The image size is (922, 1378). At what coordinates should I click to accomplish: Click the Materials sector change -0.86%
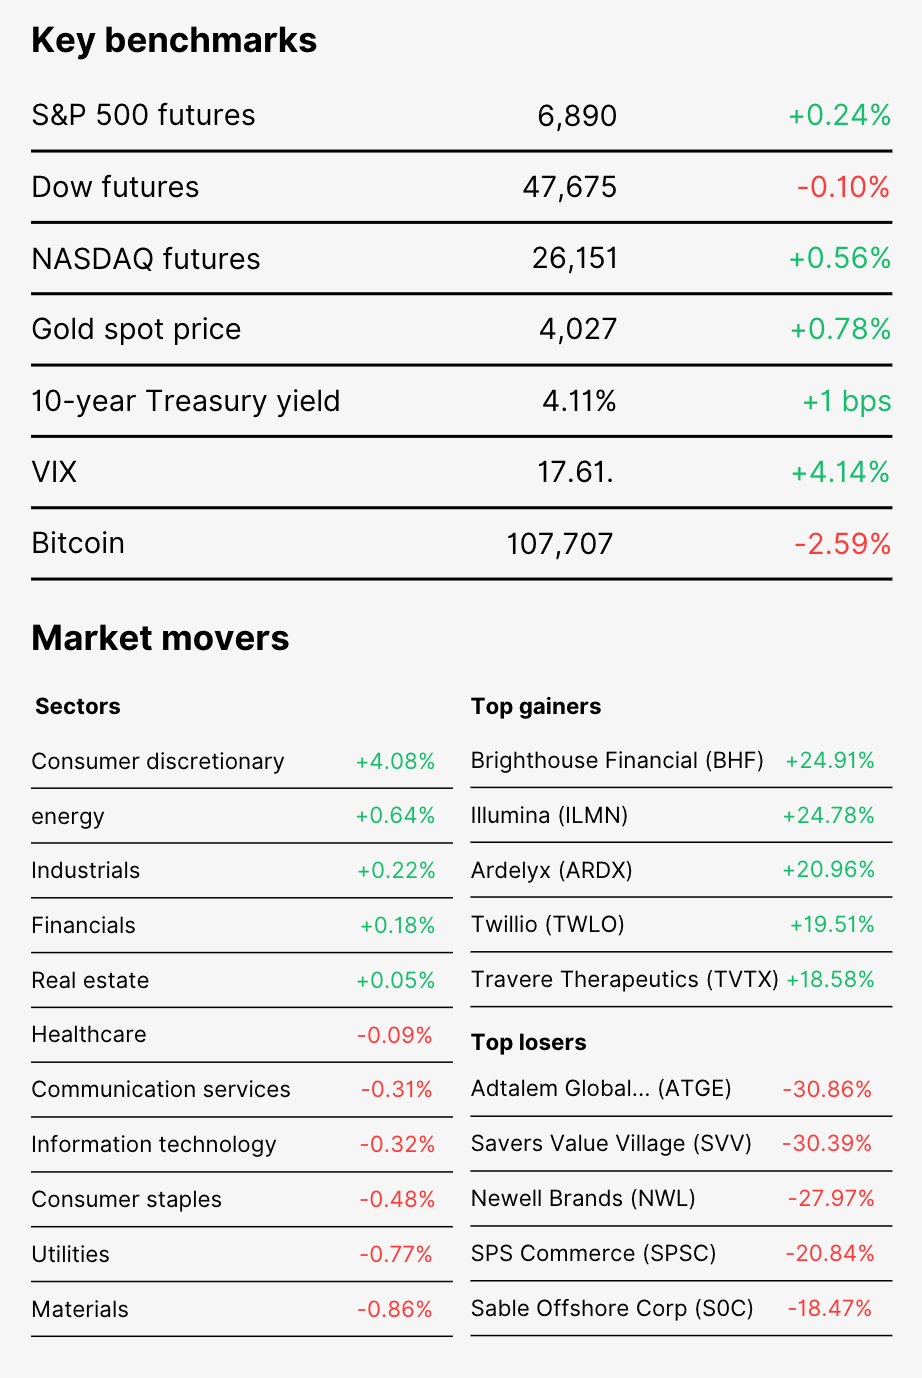point(395,1309)
